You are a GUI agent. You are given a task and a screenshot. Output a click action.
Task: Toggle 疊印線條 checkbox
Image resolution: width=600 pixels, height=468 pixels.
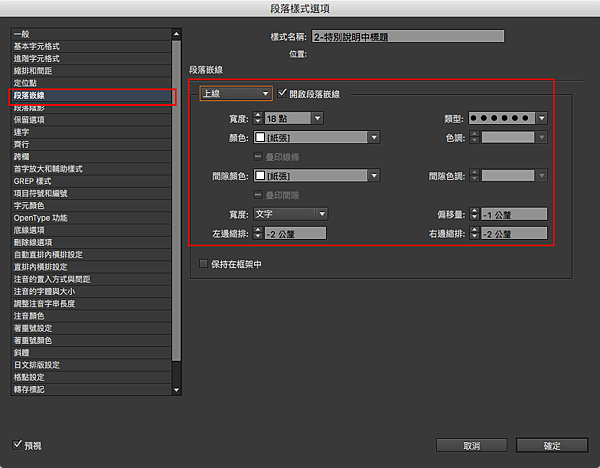(258, 156)
